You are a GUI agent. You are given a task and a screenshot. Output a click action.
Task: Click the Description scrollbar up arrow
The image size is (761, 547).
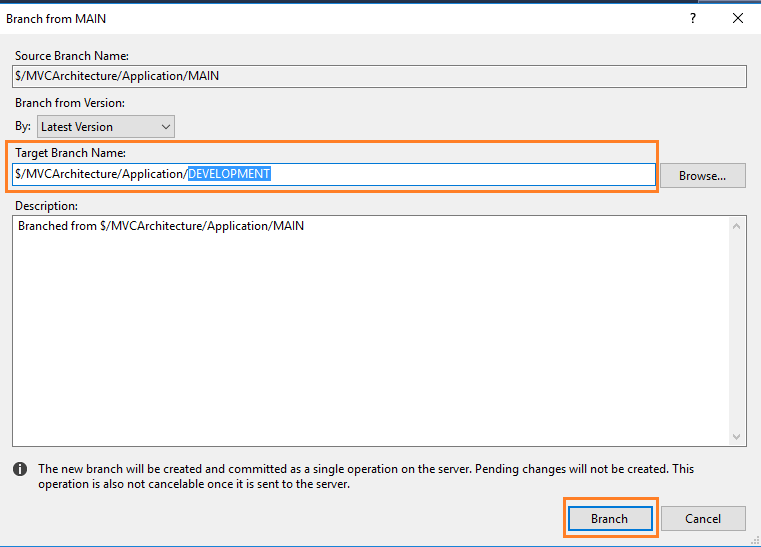coord(736,226)
